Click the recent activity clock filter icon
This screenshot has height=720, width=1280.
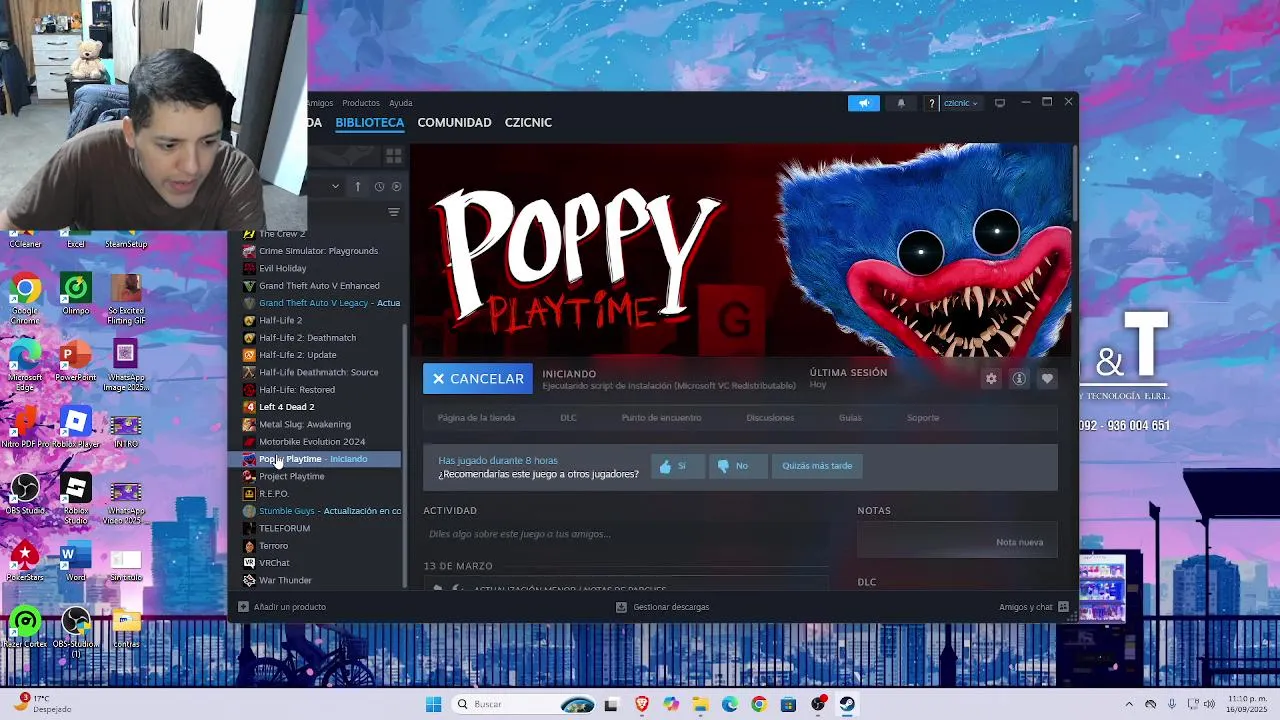point(379,186)
